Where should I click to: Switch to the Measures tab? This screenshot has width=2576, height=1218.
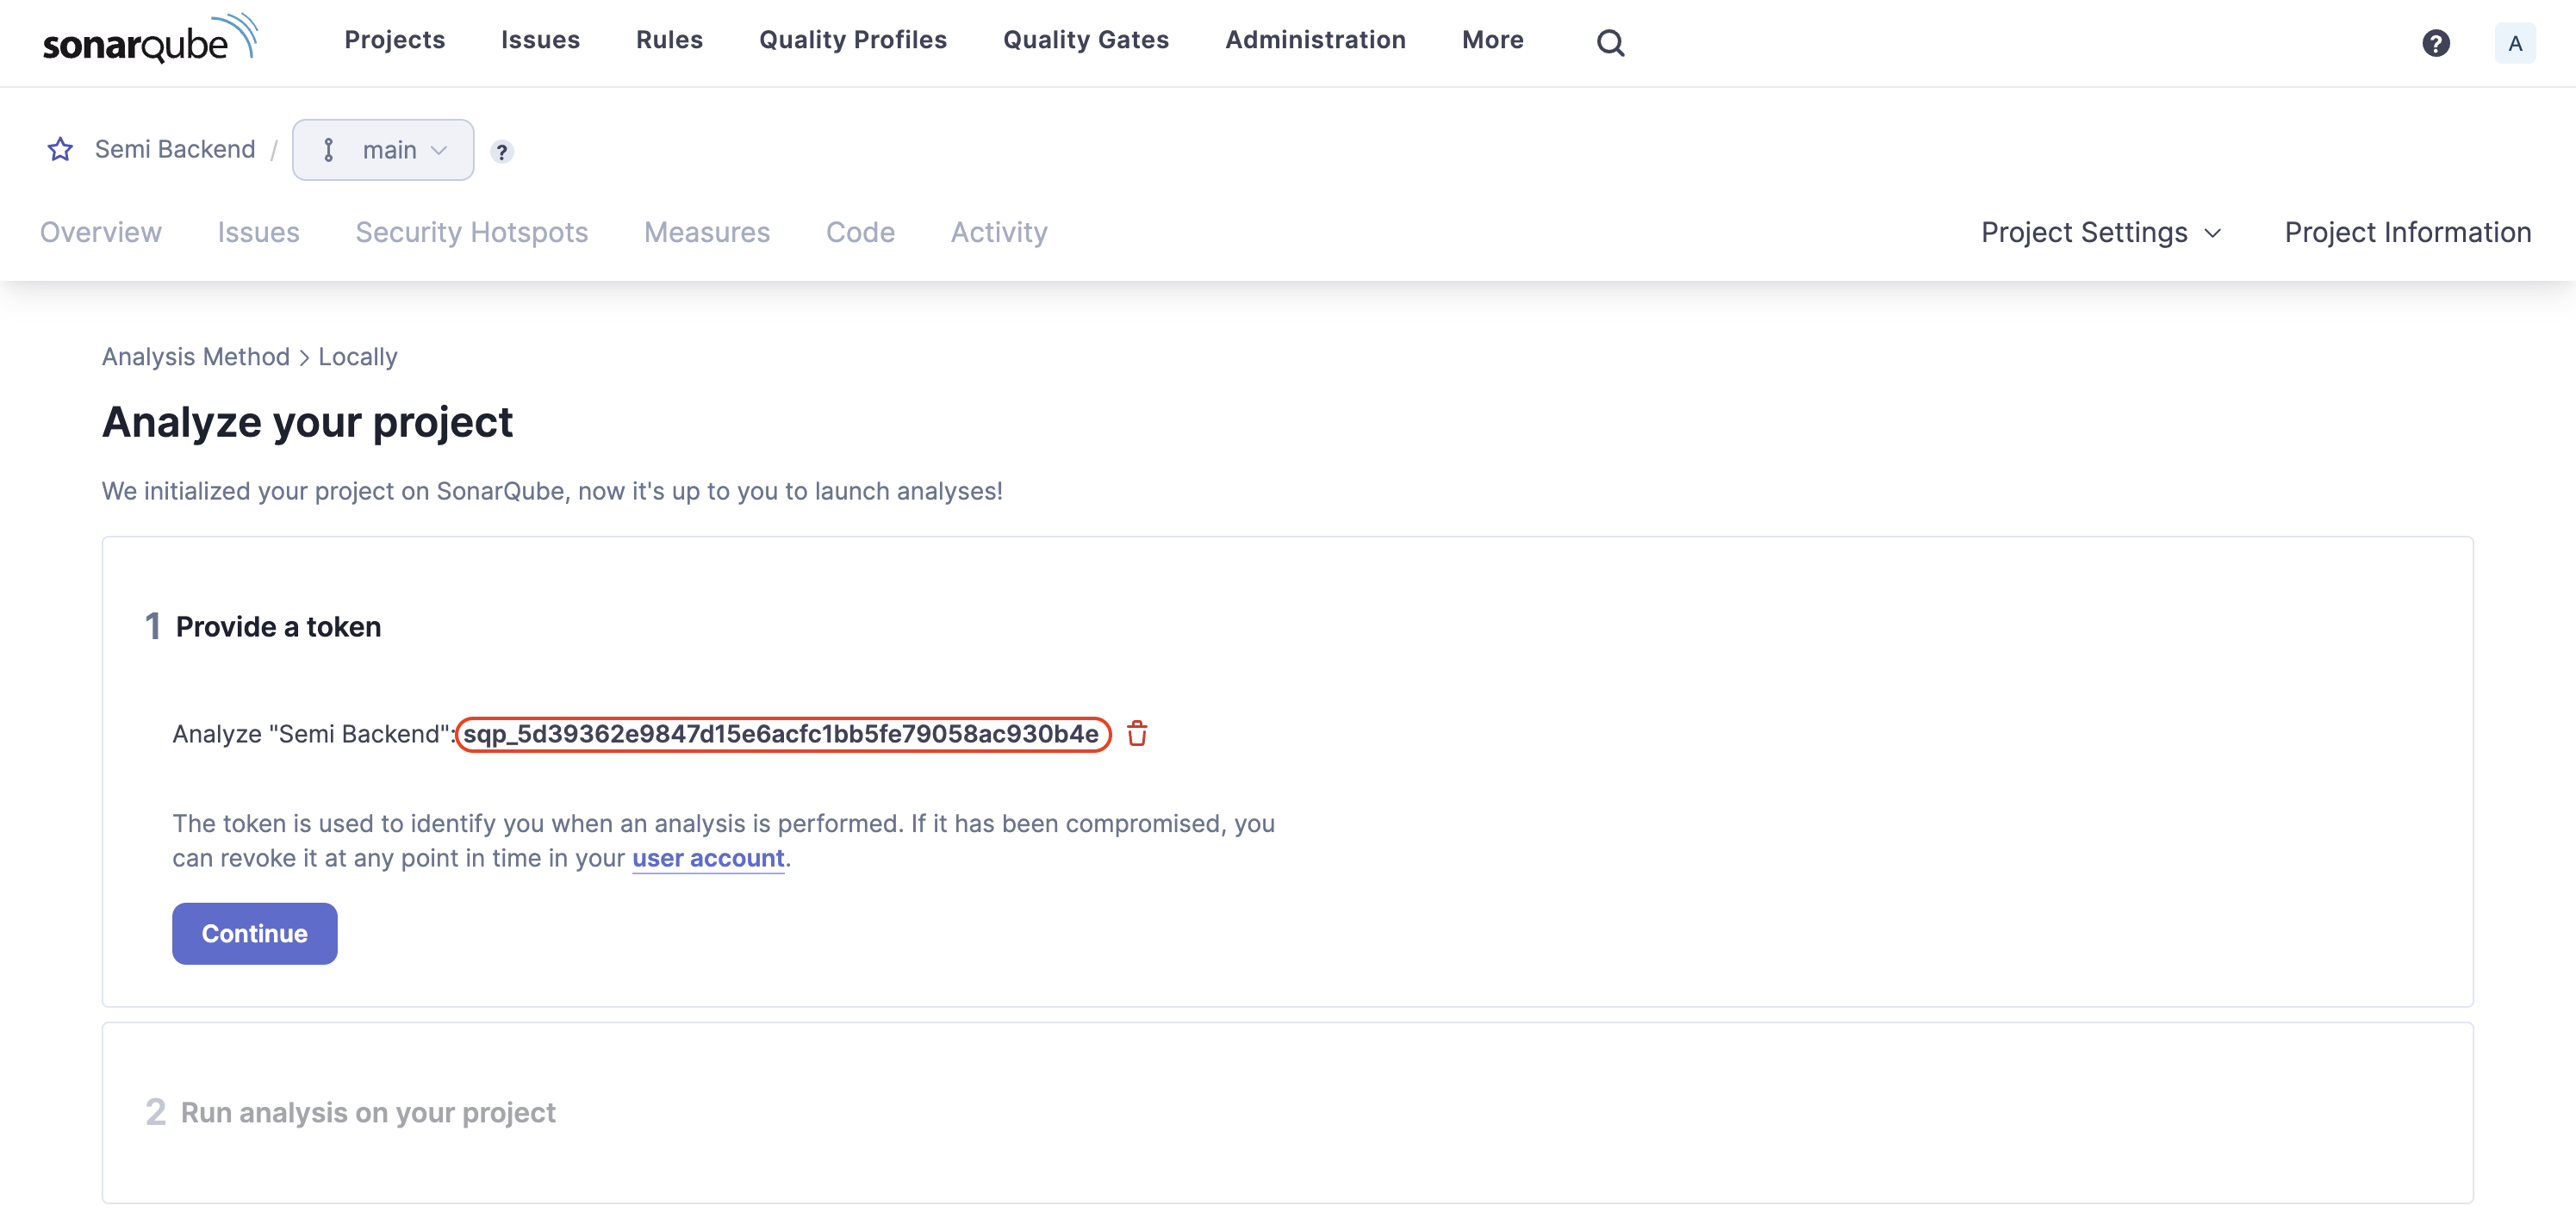click(x=706, y=232)
